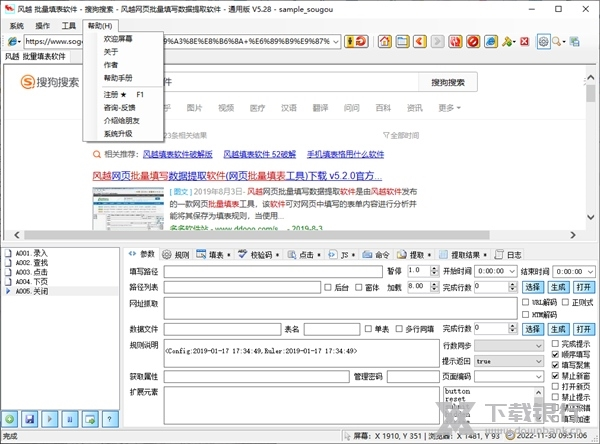
Task: Click the gear settings toolbar icon
Action: click(x=543, y=41)
